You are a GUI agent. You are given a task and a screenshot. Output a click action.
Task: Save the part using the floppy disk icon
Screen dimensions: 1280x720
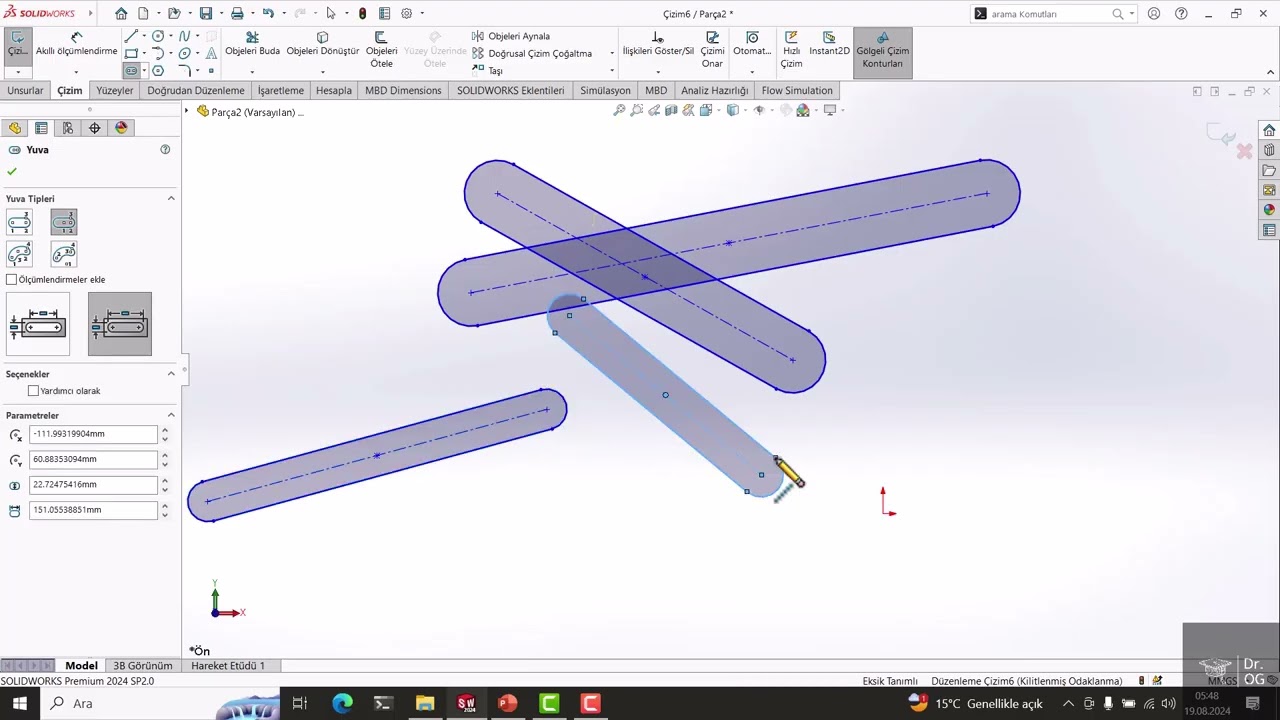pos(205,14)
